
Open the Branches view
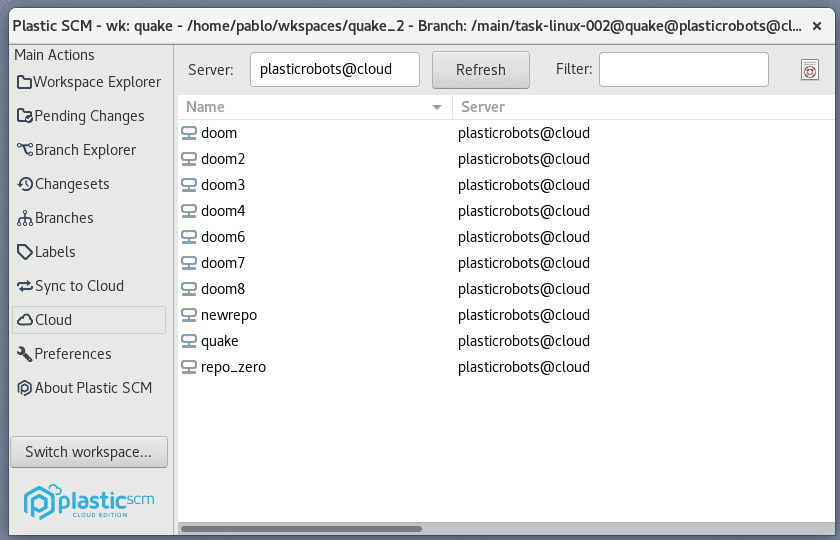[x=89, y=218]
